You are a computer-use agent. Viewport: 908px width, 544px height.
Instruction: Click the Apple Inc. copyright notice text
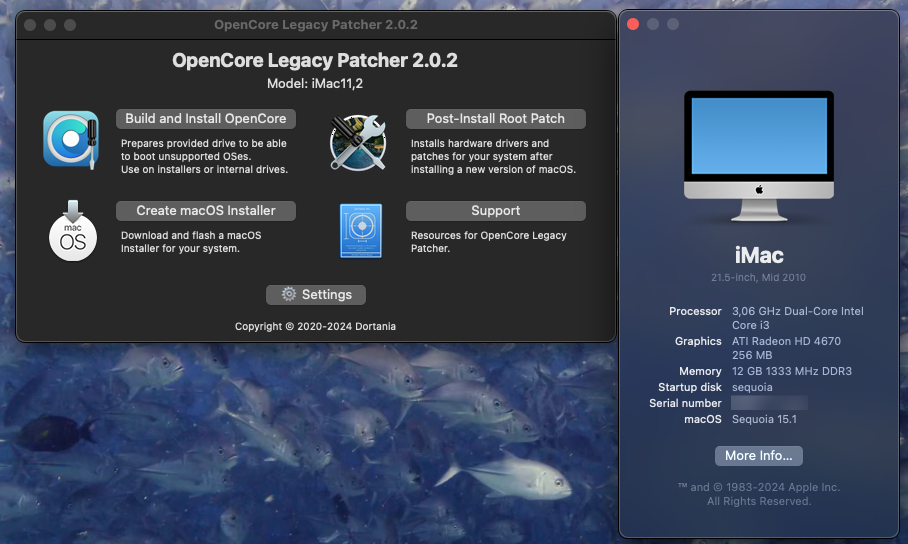pos(759,494)
